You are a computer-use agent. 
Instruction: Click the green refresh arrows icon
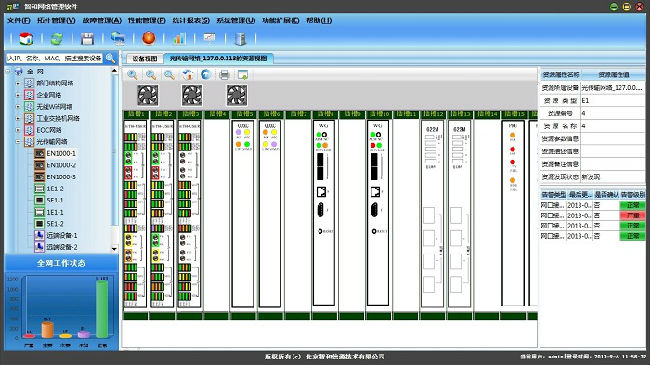[x=56, y=39]
